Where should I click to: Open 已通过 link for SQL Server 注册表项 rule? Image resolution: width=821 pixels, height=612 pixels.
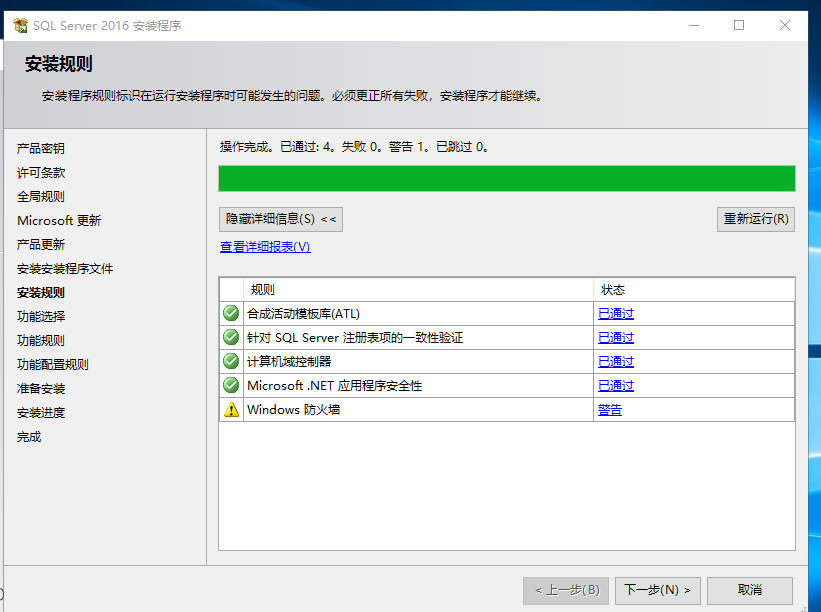[x=616, y=338]
